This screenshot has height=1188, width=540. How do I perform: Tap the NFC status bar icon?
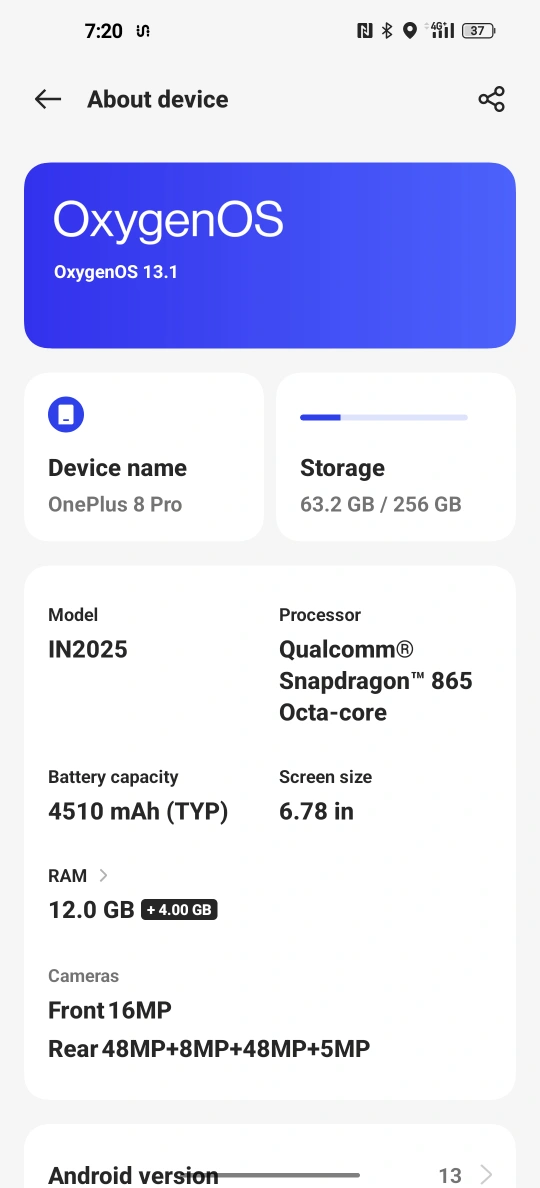point(364,31)
